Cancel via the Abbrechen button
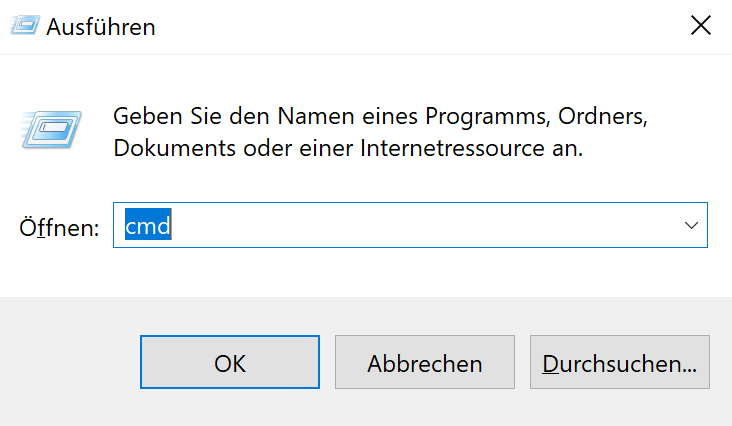The width and height of the screenshot is (732, 426). (x=424, y=362)
